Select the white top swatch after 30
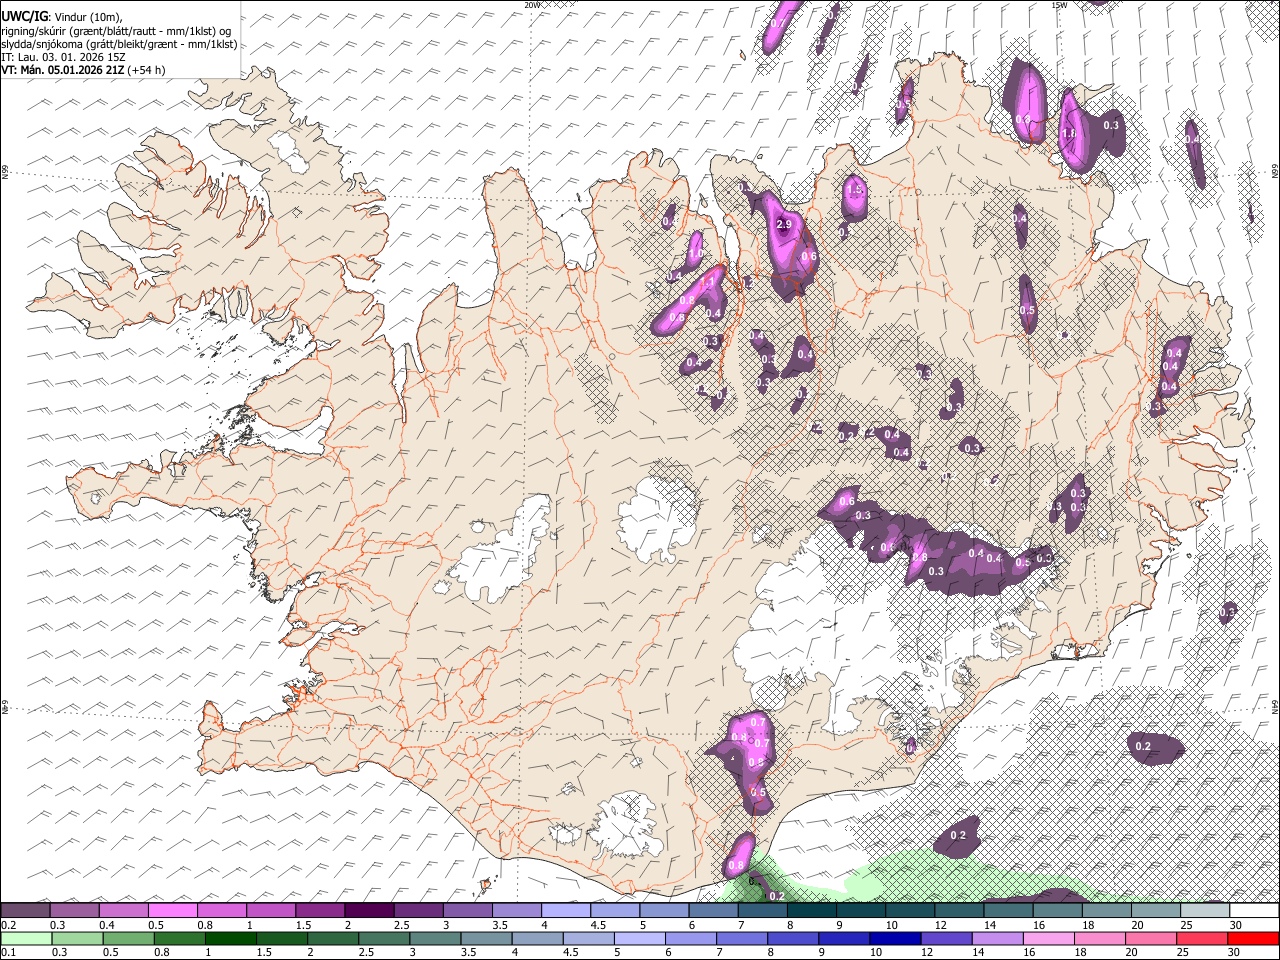This screenshot has width=1280, height=960. click(x=1254, y=910)
